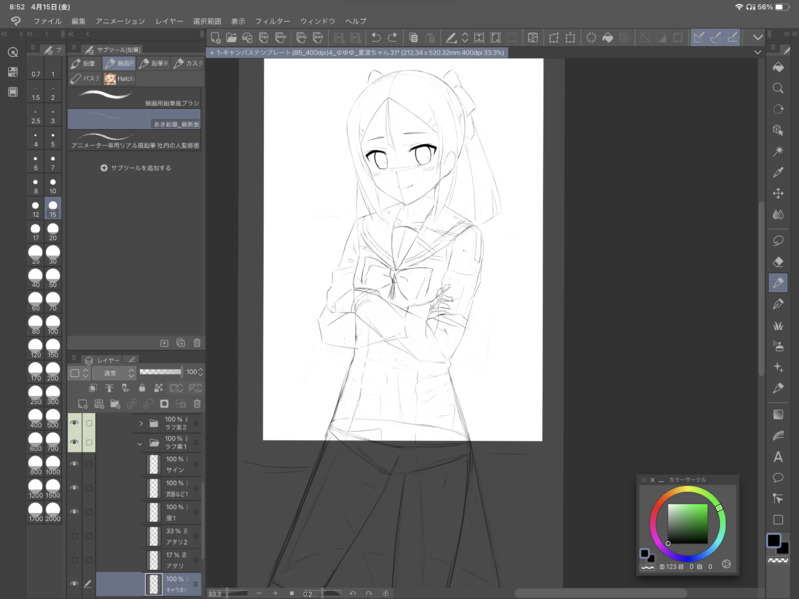Select brush size 100

[53, 325]
